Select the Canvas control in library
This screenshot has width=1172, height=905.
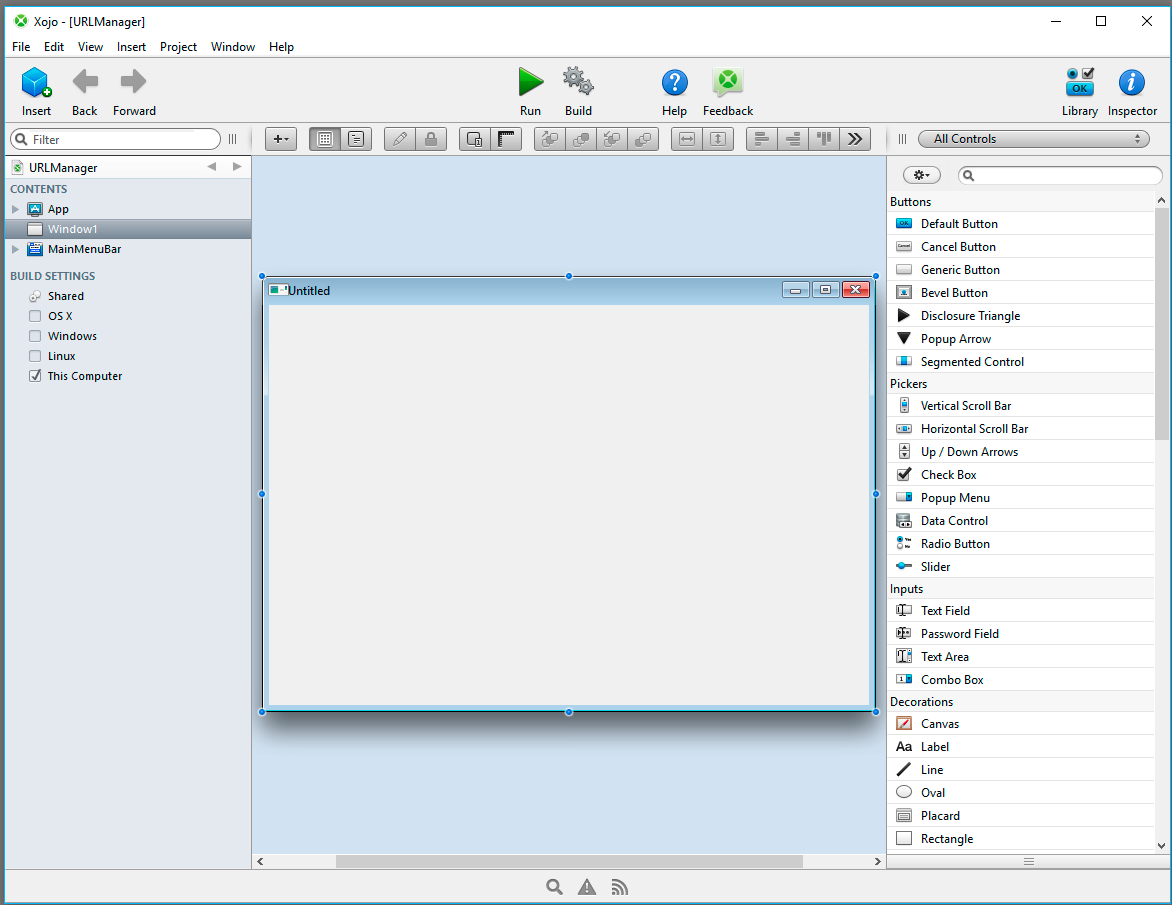[x=1021, y=723]
